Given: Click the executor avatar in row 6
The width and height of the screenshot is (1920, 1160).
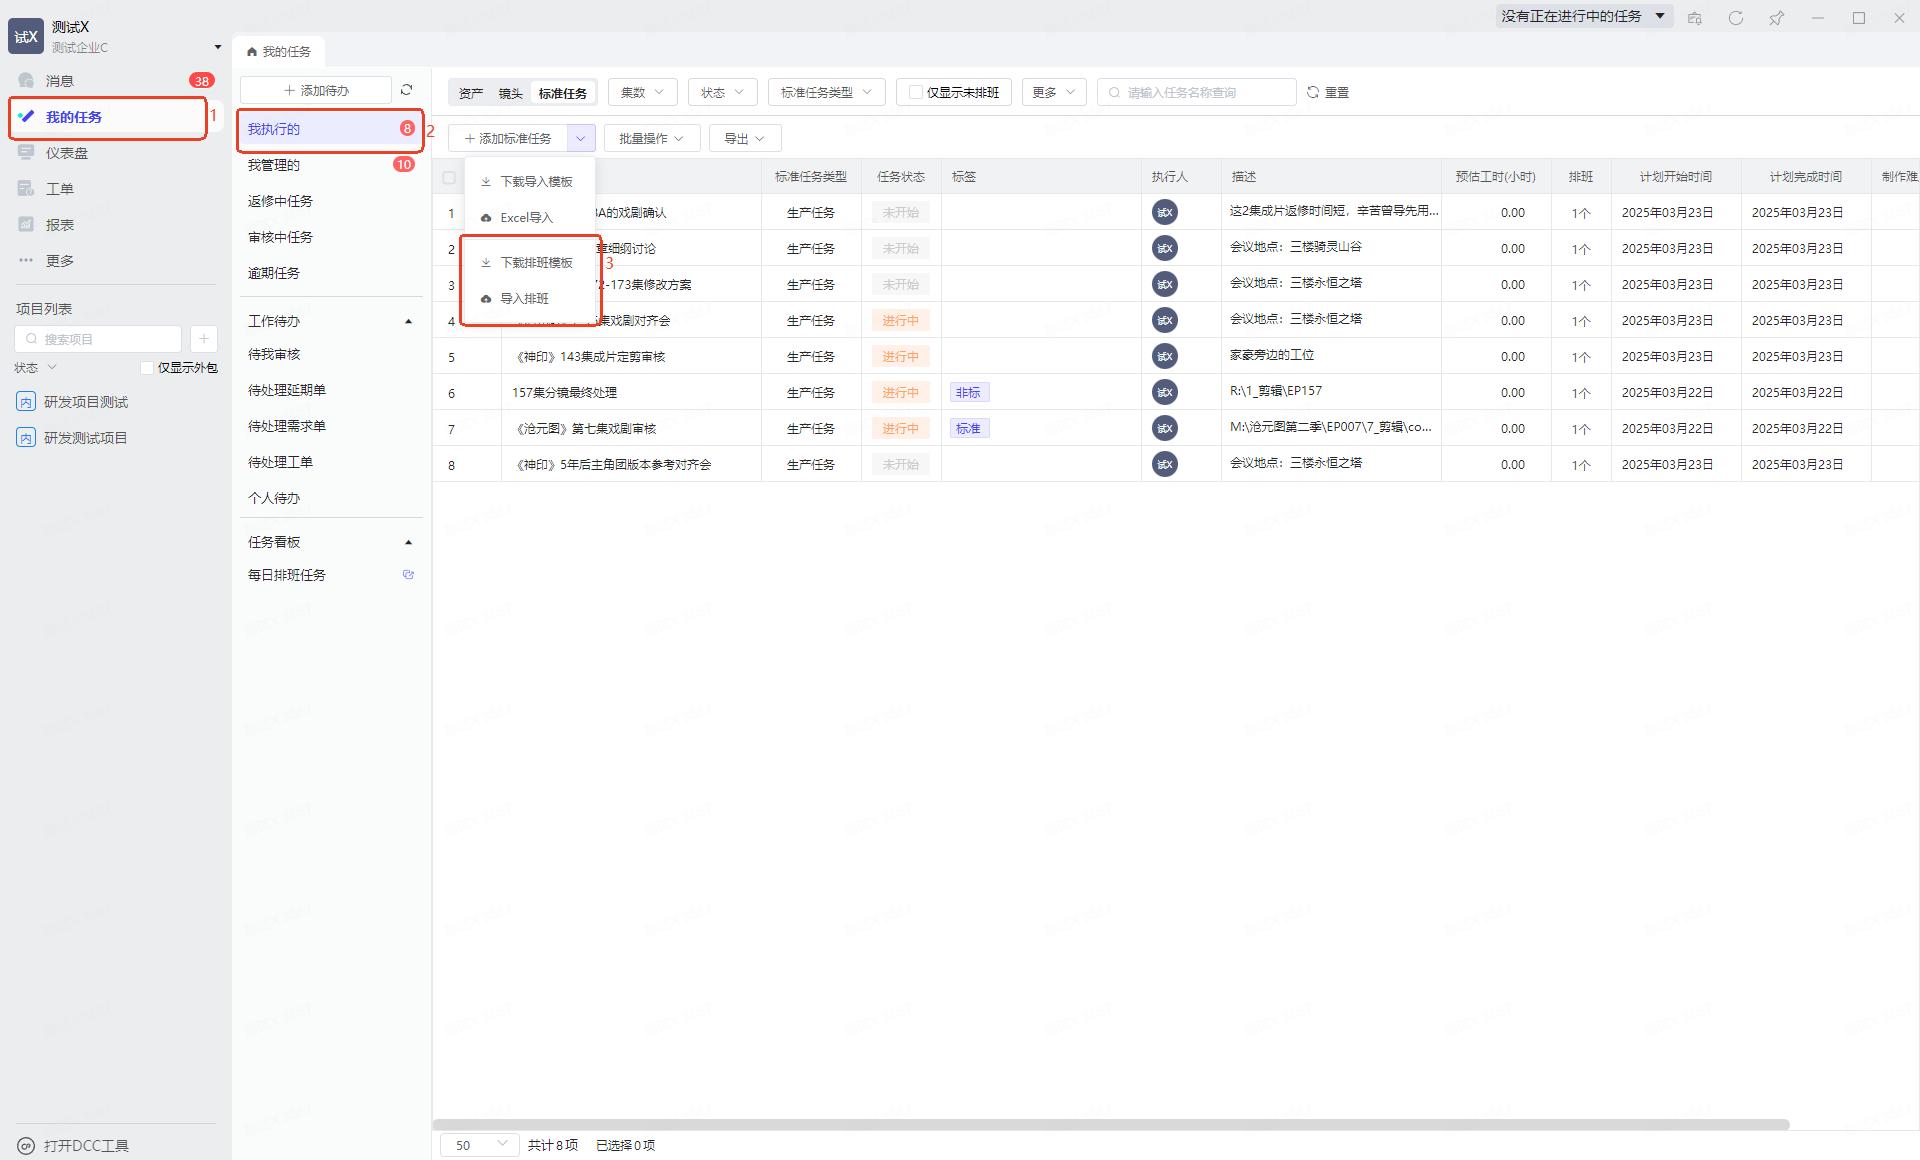Looking at the screenshot, I should pyautogui.click(x=1165, y=392).
